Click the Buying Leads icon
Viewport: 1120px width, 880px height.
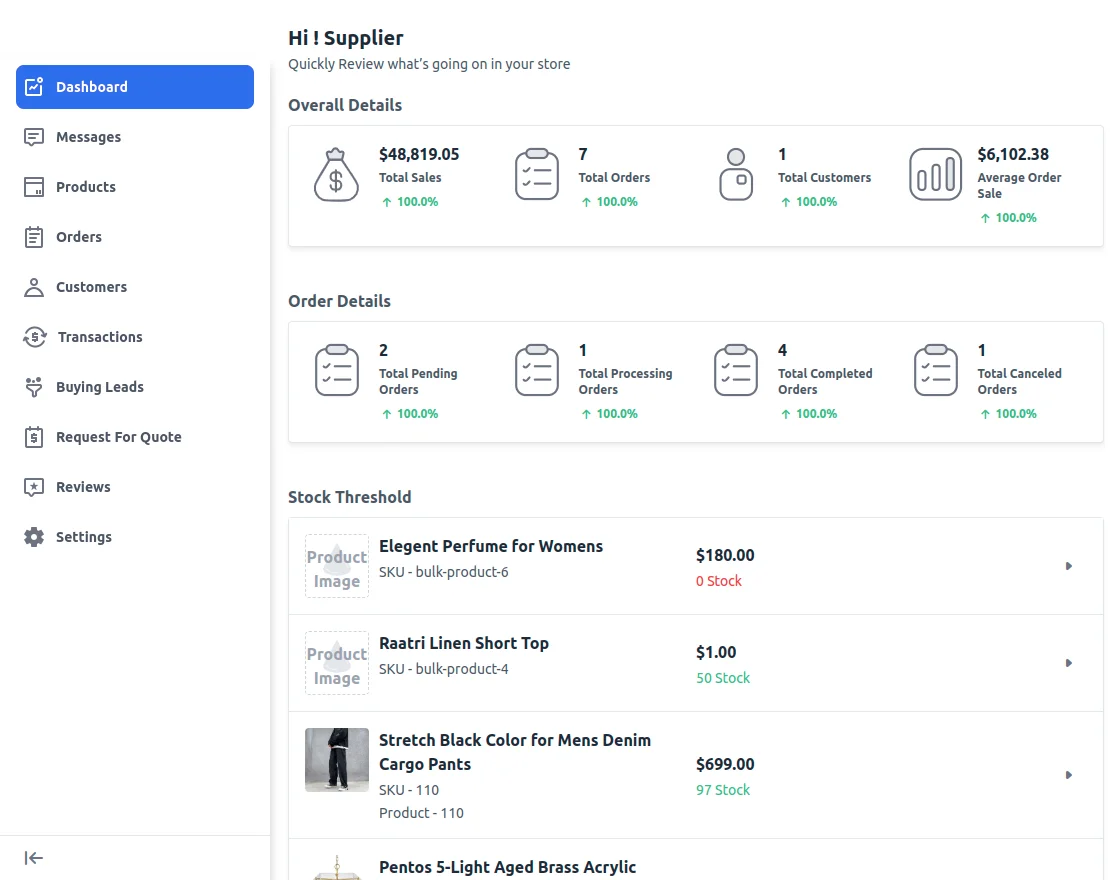(33, 387)
